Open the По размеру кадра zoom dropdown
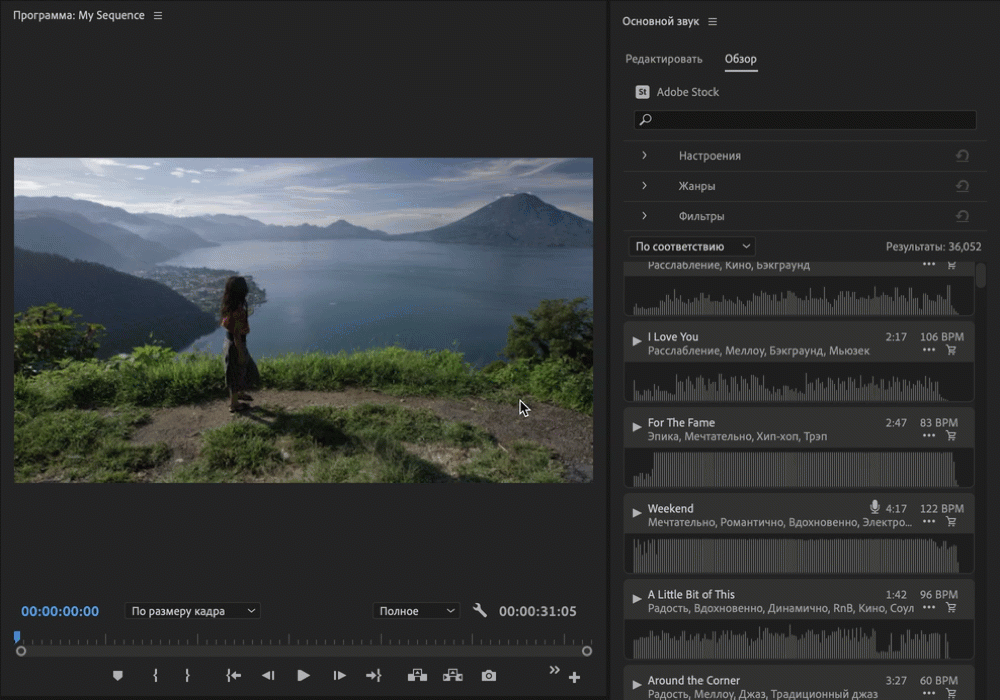 point(193,611)
